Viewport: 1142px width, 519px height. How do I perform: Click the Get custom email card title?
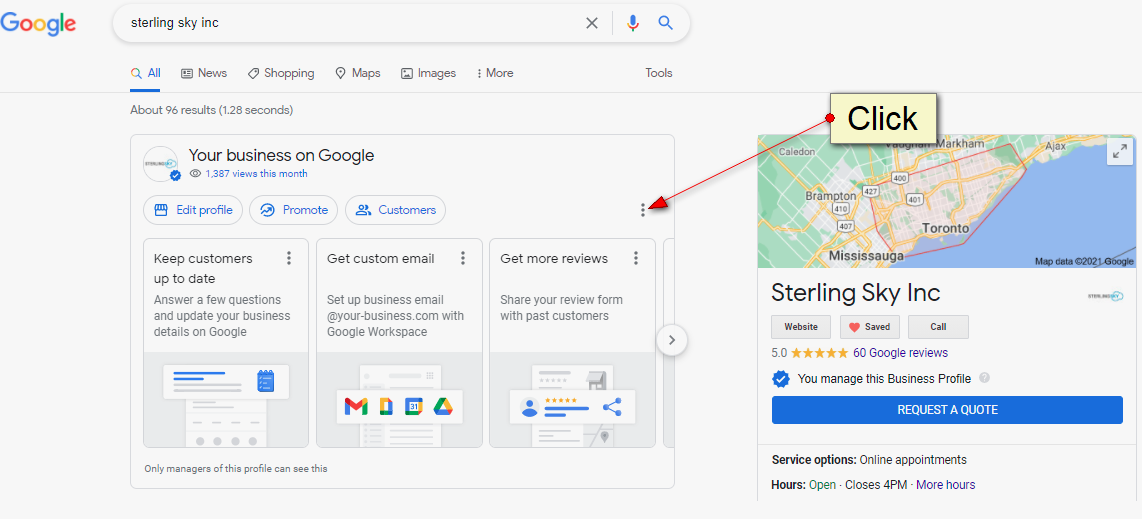click(381, 258)
